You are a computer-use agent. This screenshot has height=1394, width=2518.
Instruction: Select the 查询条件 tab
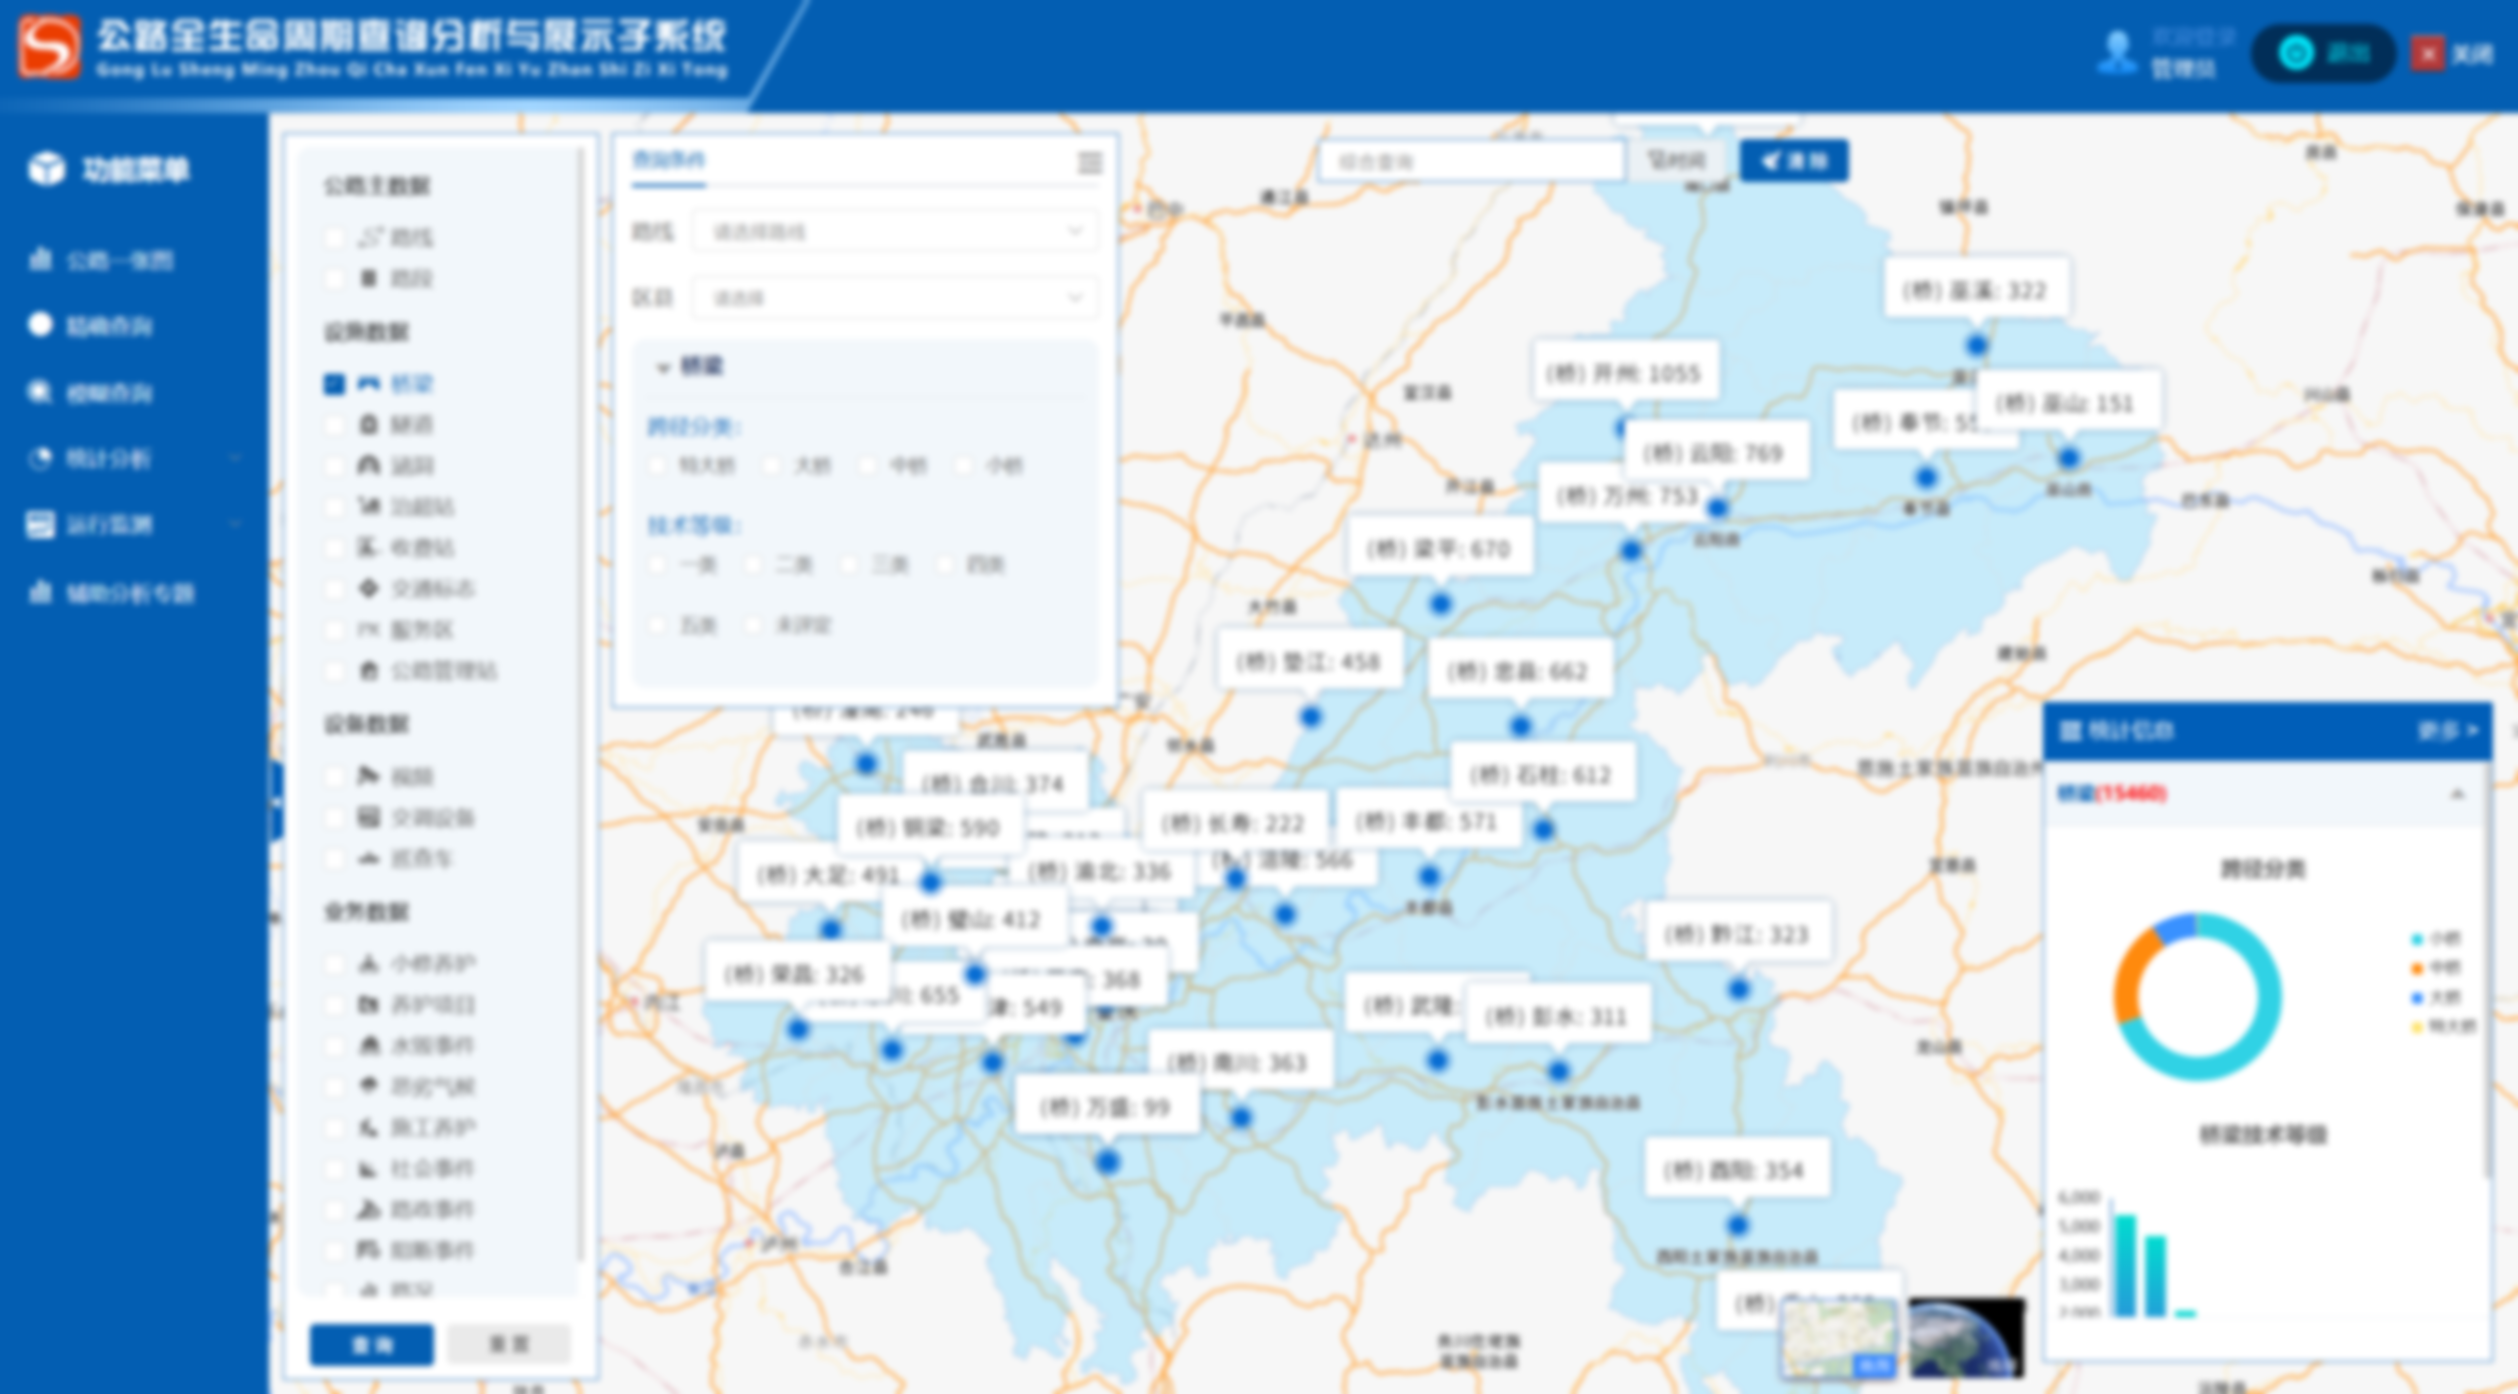pyautogui.click(x=668, y=160)
